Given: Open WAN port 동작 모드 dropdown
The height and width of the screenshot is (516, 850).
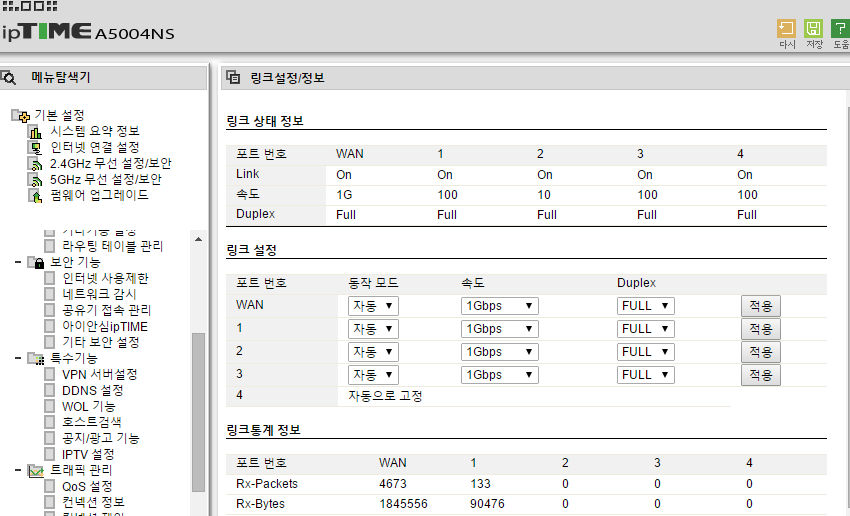Looking at the screenshot, I should (373, 305).
